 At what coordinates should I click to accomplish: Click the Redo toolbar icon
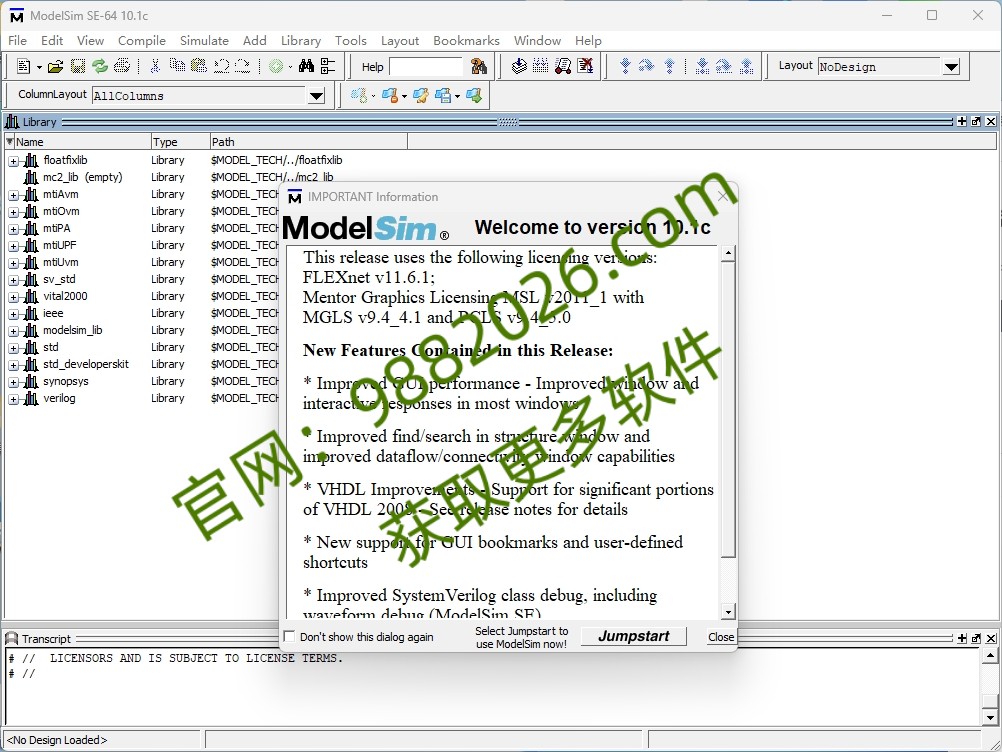[242, 66]
